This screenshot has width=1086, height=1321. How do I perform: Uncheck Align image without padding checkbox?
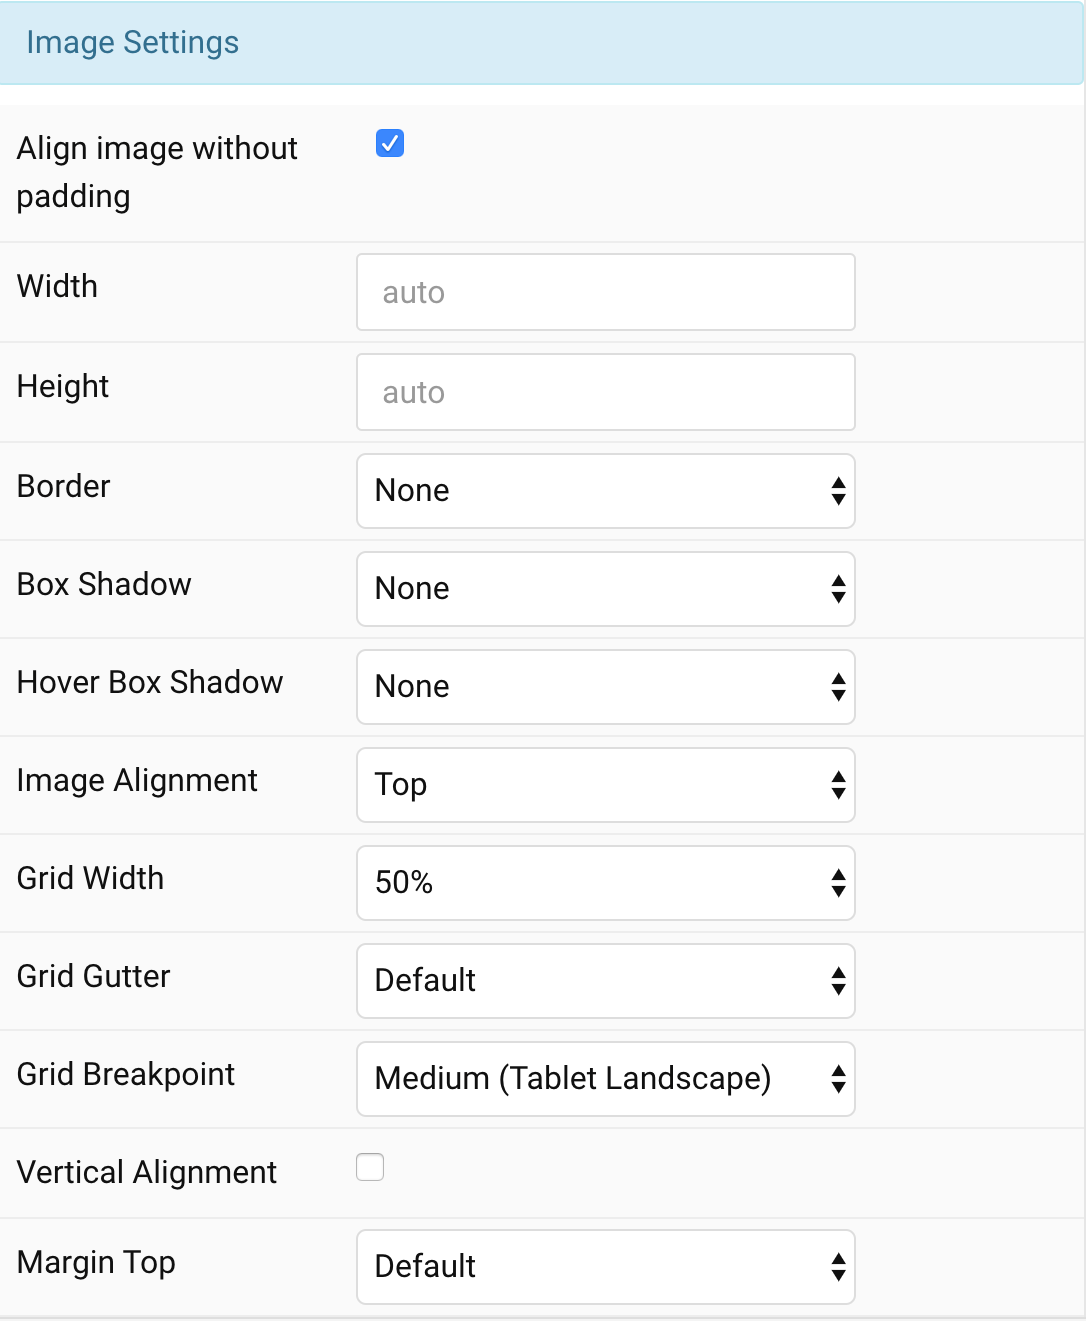click(390, 144)
